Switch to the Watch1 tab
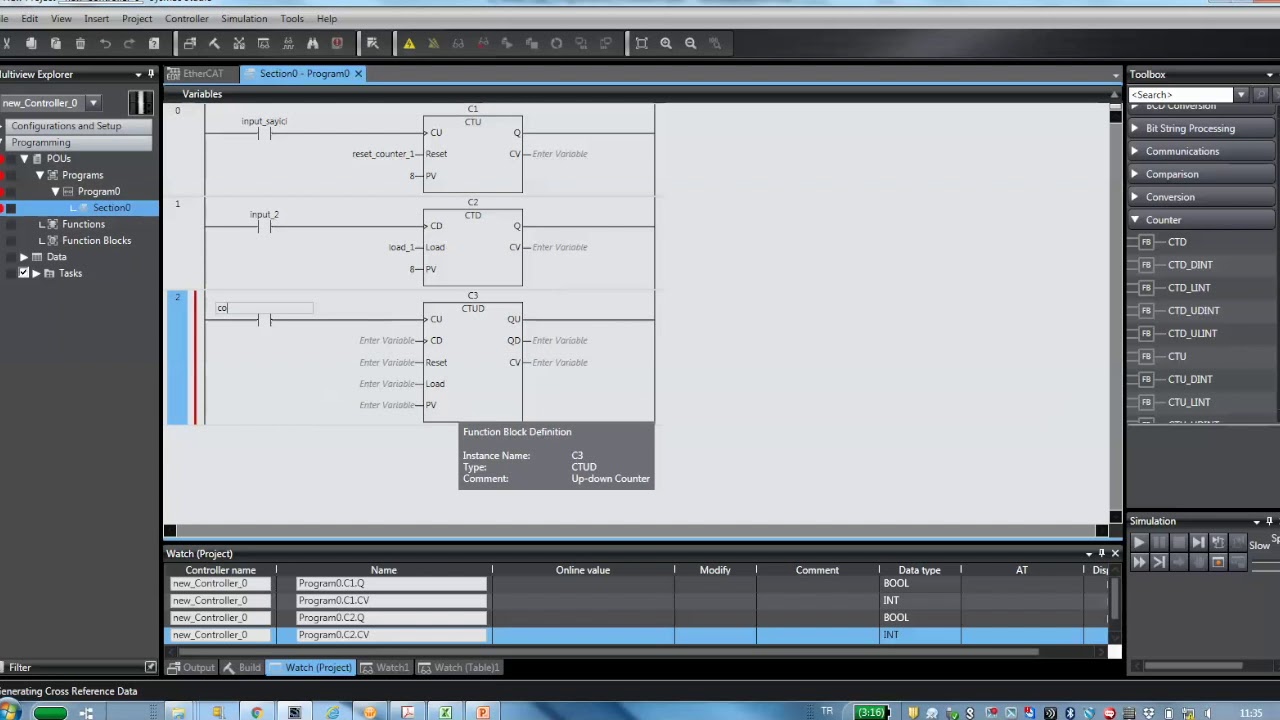Viewport: 1280px width, 720px height. click(385, 667)
